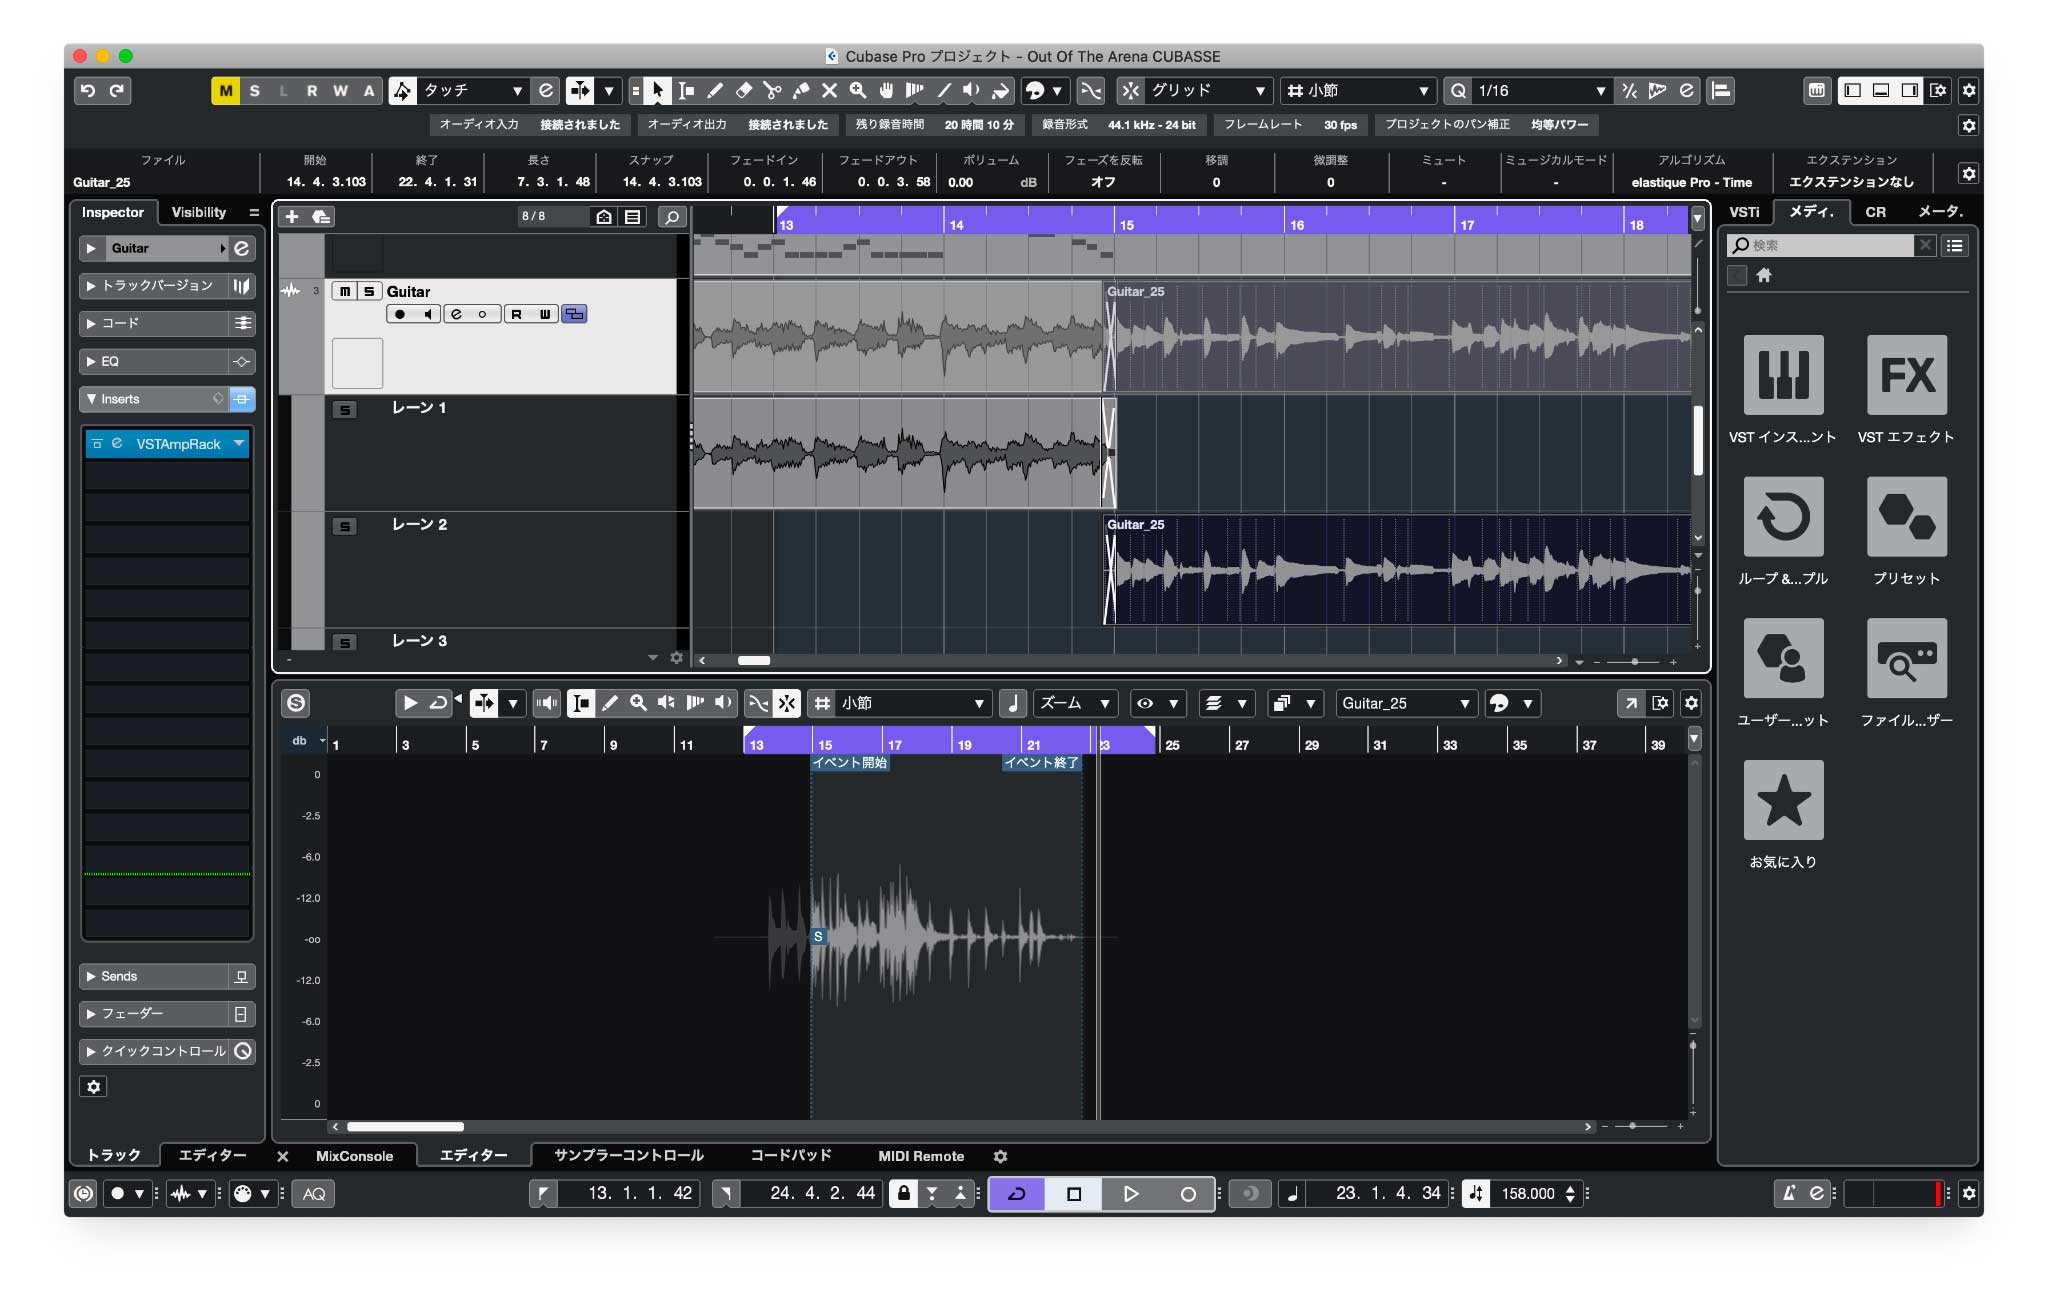
Task: Click the transport Record button
Action: (x=1188, y=1194)
